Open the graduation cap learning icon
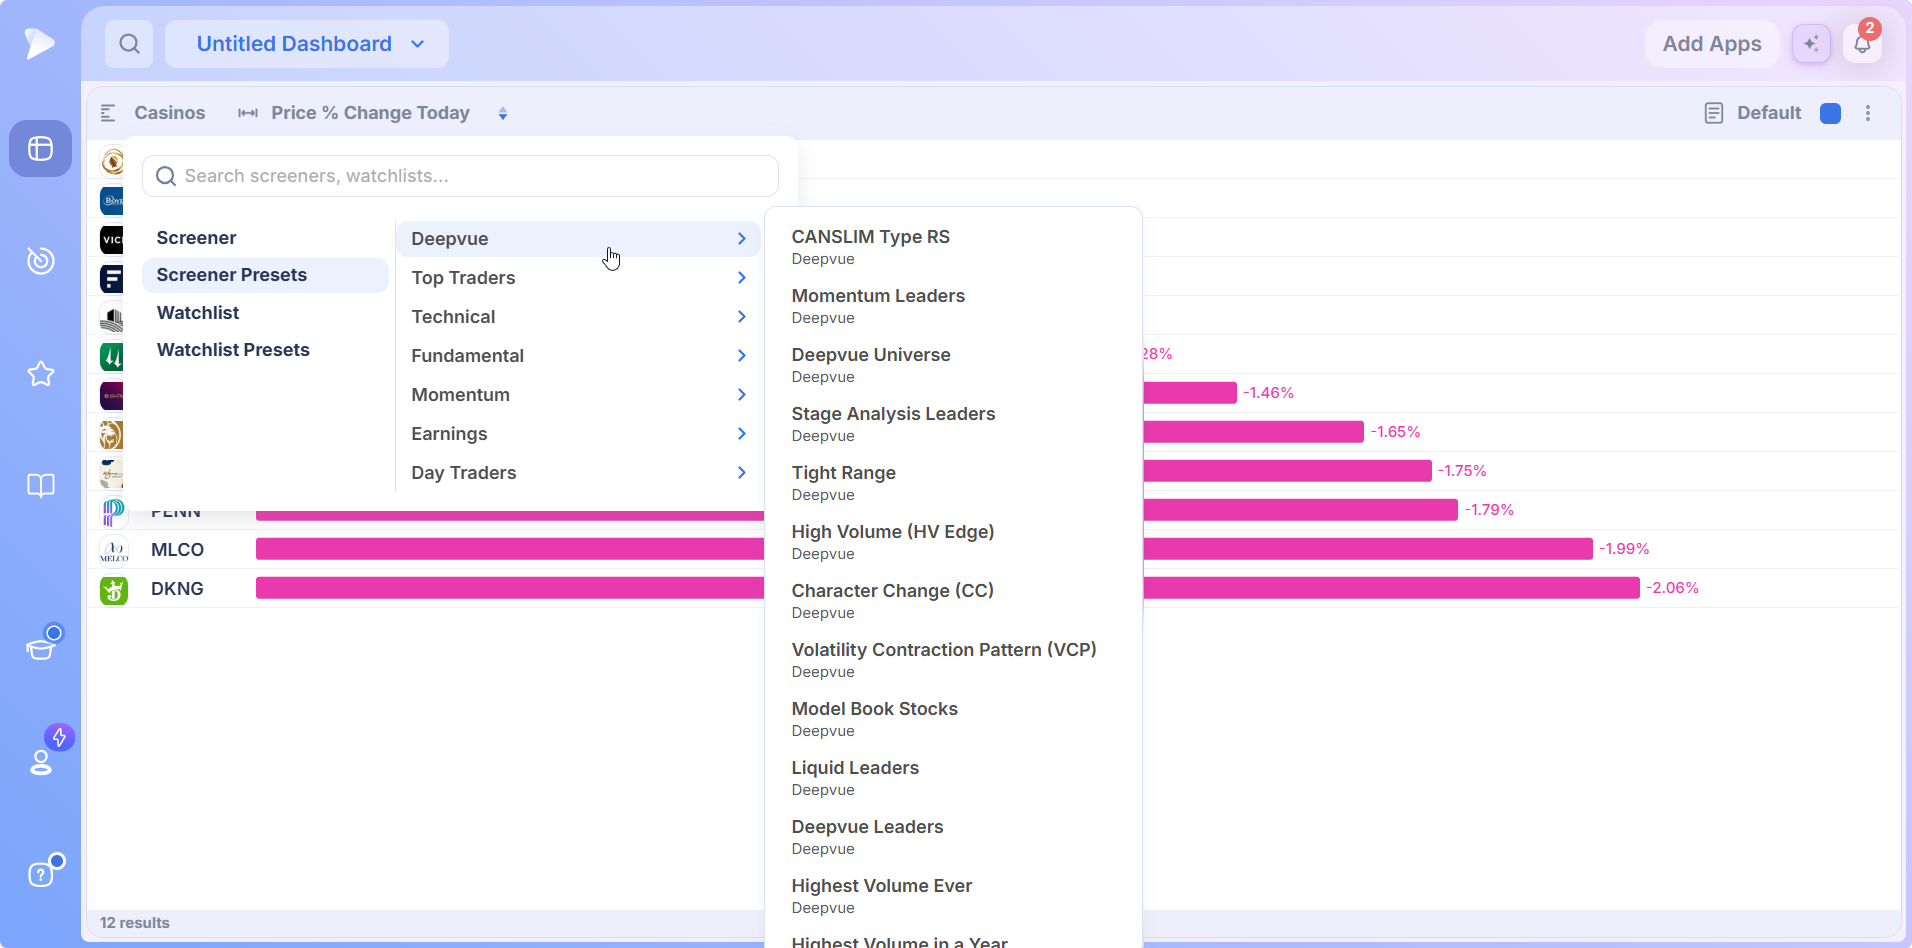Screen dimensions: 1912x948 40,648
